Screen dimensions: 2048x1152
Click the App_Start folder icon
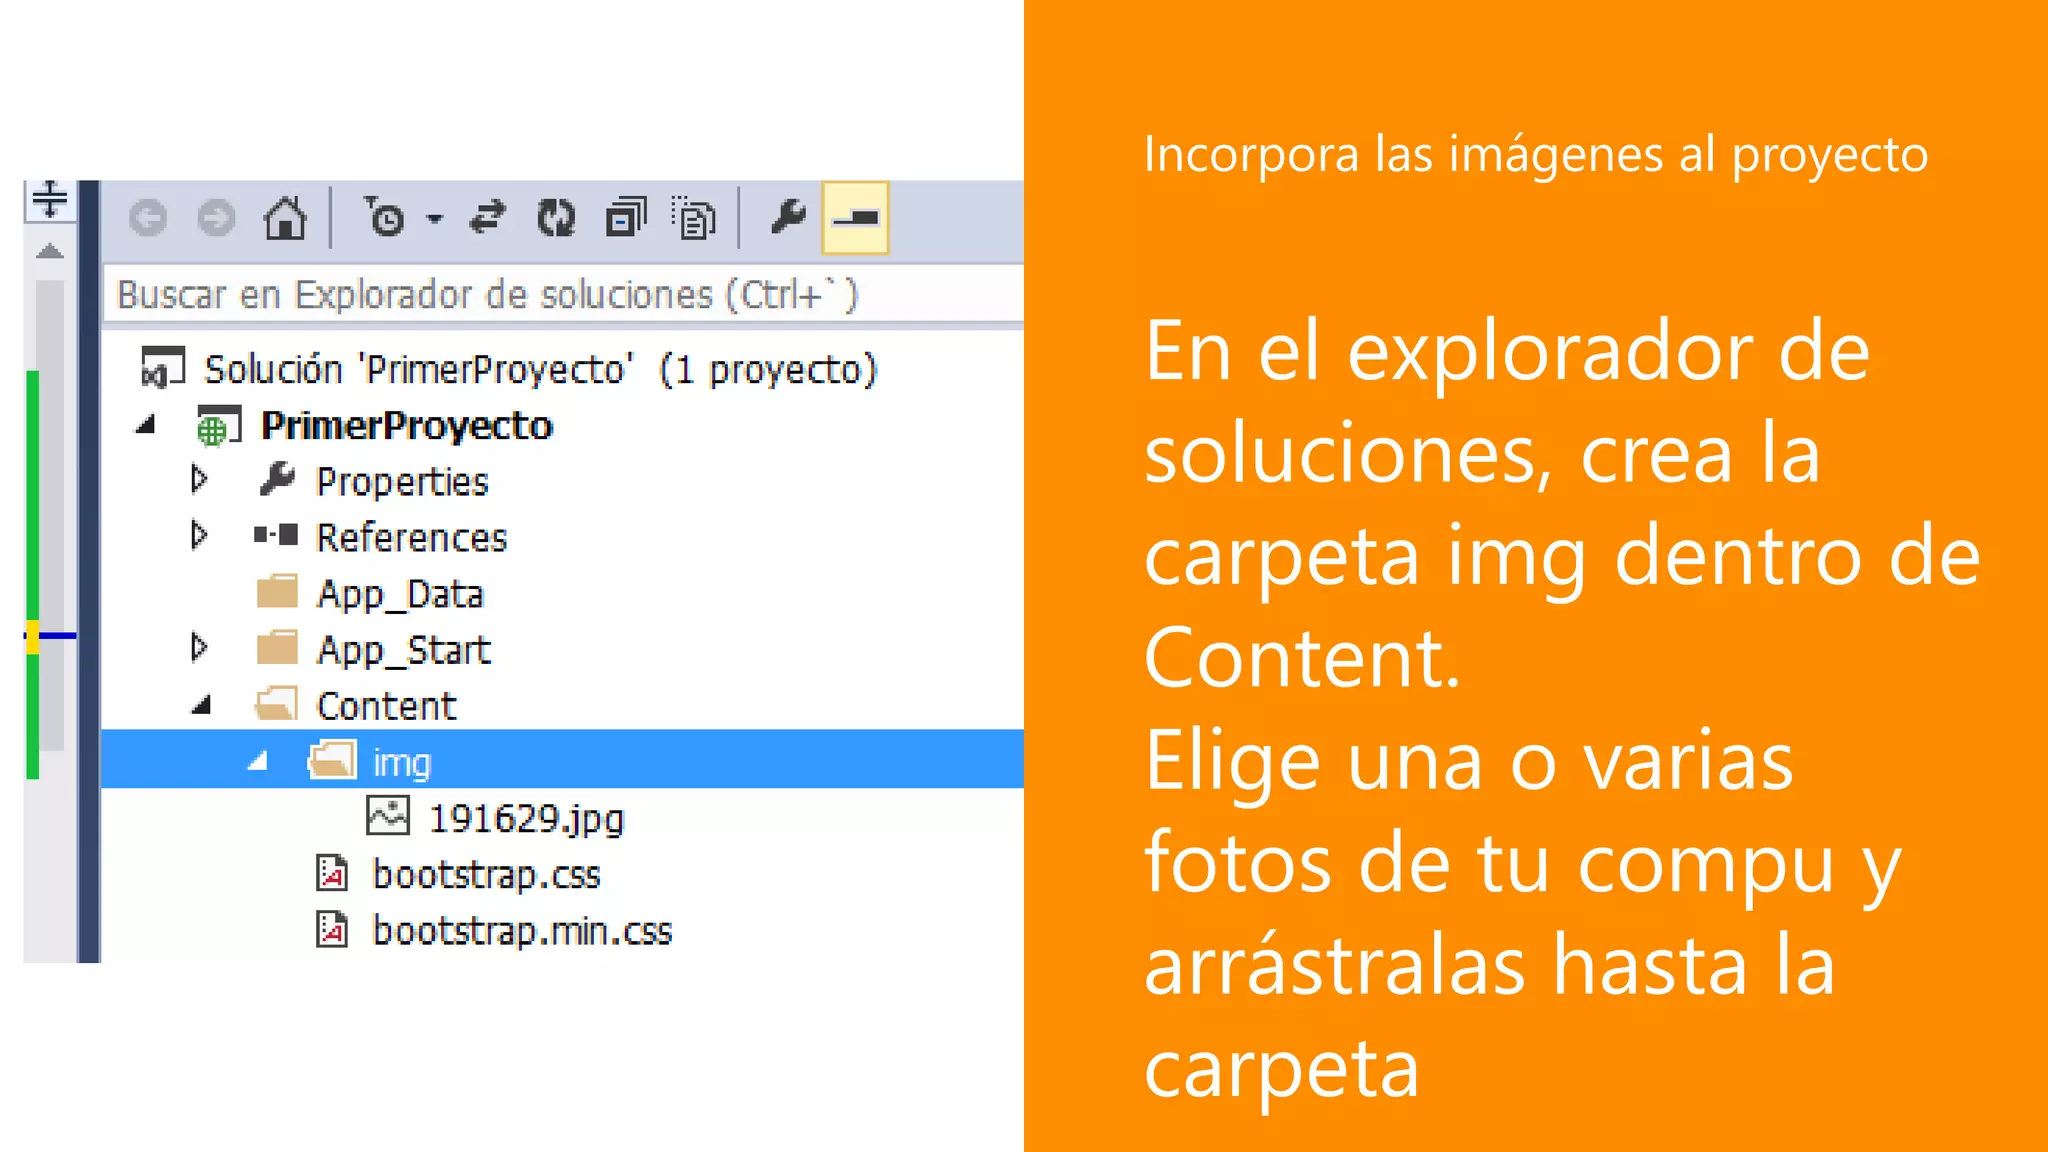277,647
